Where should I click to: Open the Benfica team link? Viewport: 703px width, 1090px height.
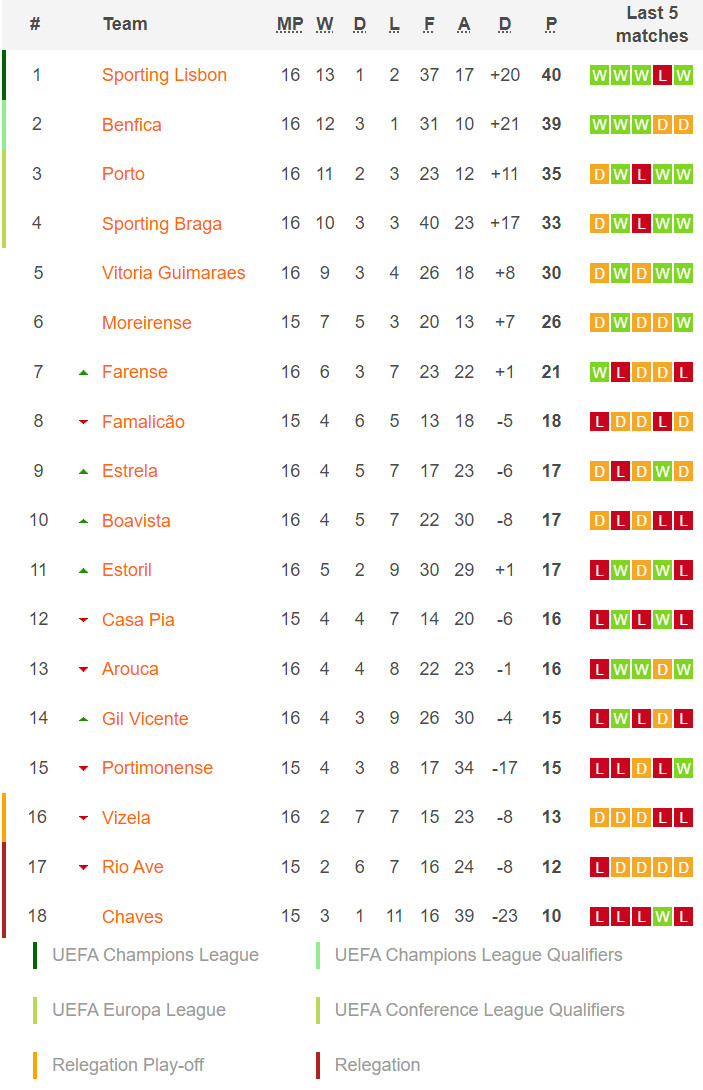point(131,125)
